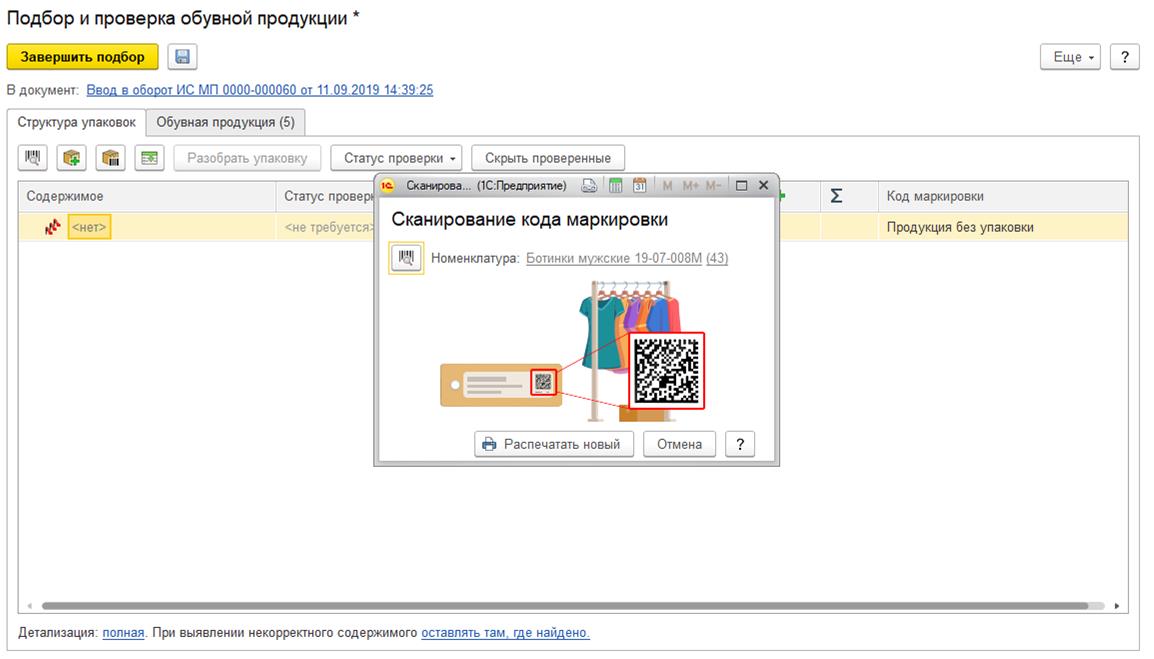Click Распечатать новый in the dialog
This screenshot has width=1154, height=659.
553,444
